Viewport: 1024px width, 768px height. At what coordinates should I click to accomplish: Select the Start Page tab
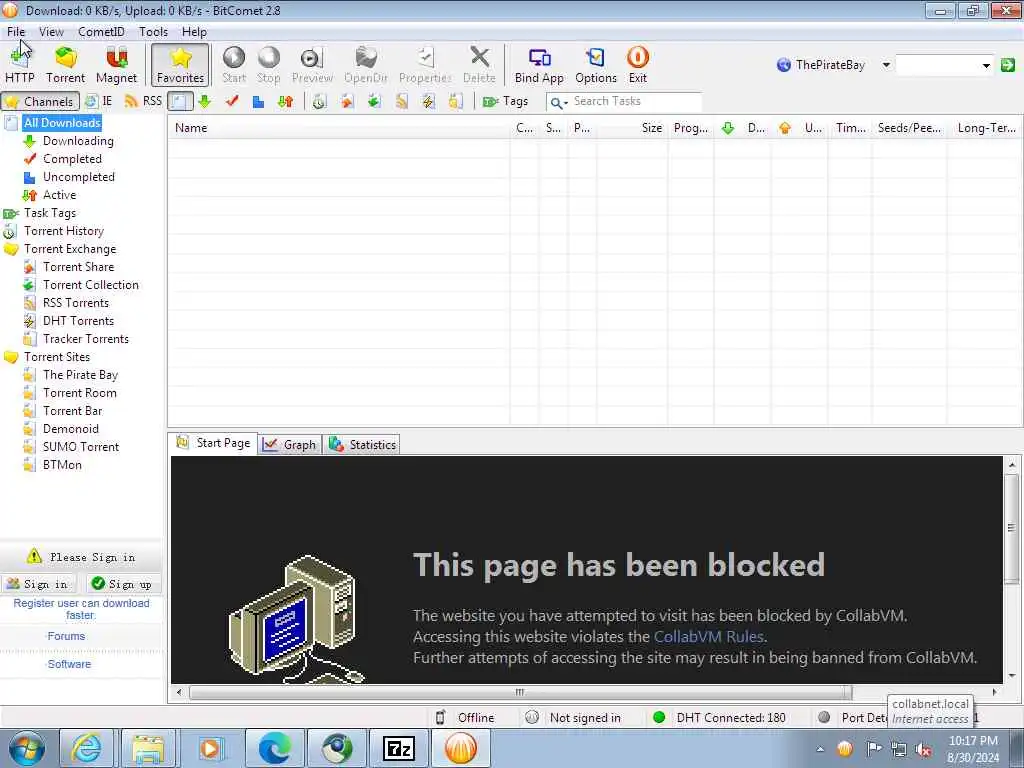tap(213, 443)
